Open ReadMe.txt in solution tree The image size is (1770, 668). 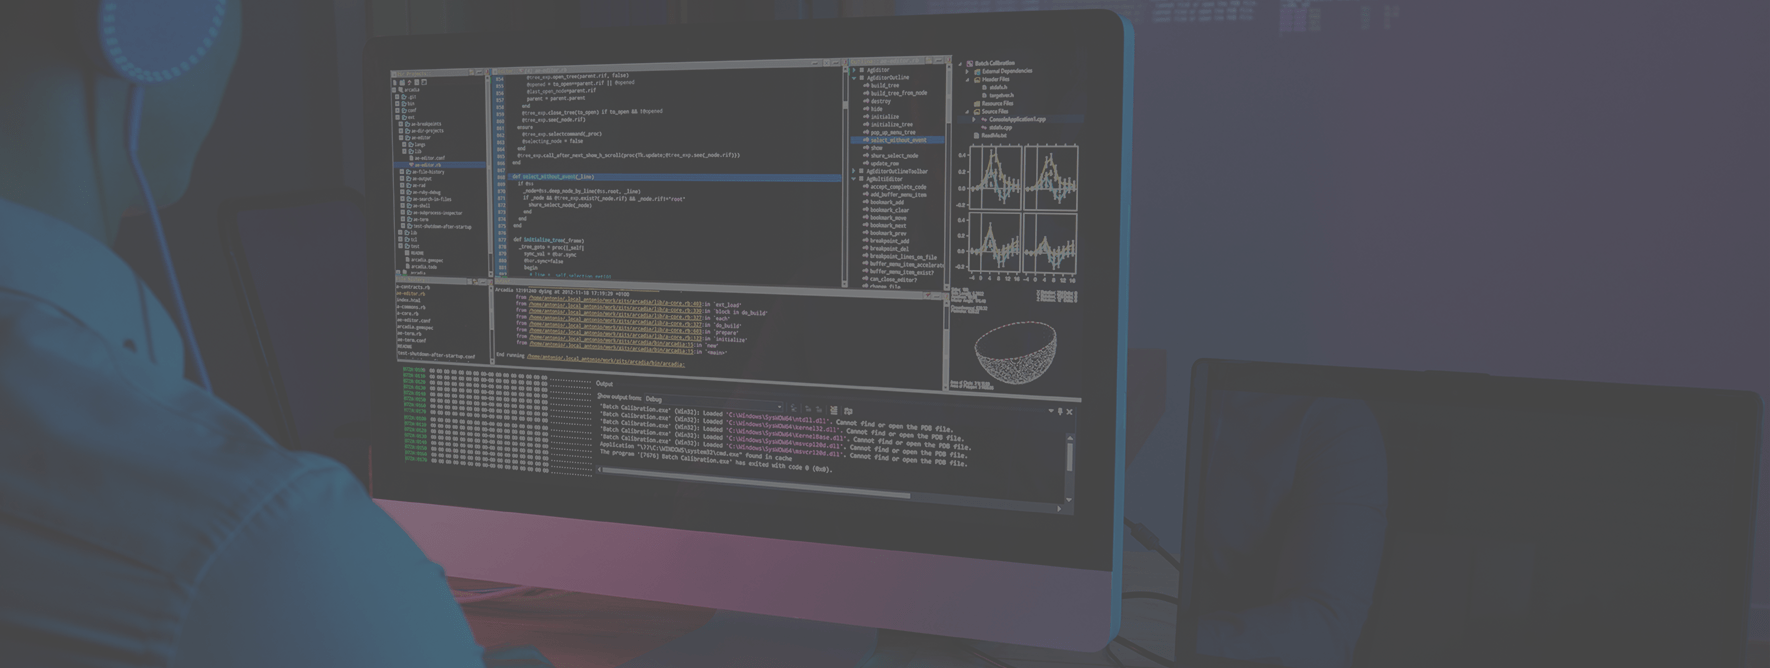994,135
